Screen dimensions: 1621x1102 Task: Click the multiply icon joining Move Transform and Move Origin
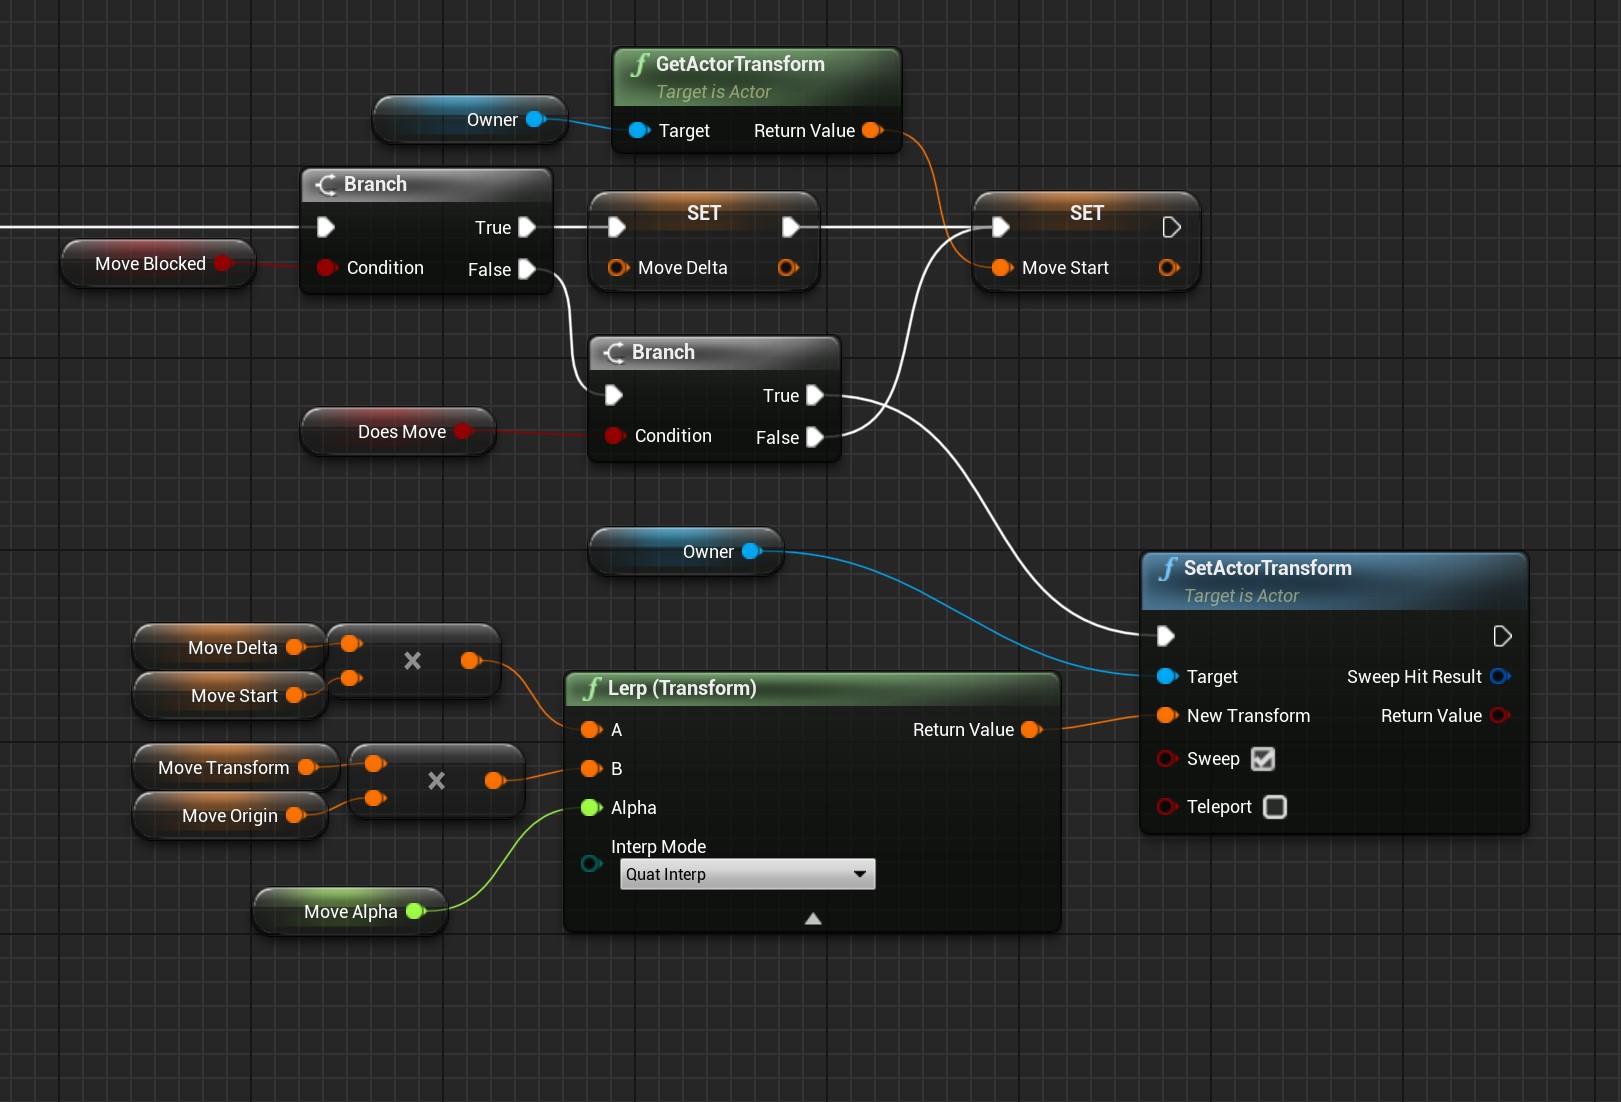(435, 781)
